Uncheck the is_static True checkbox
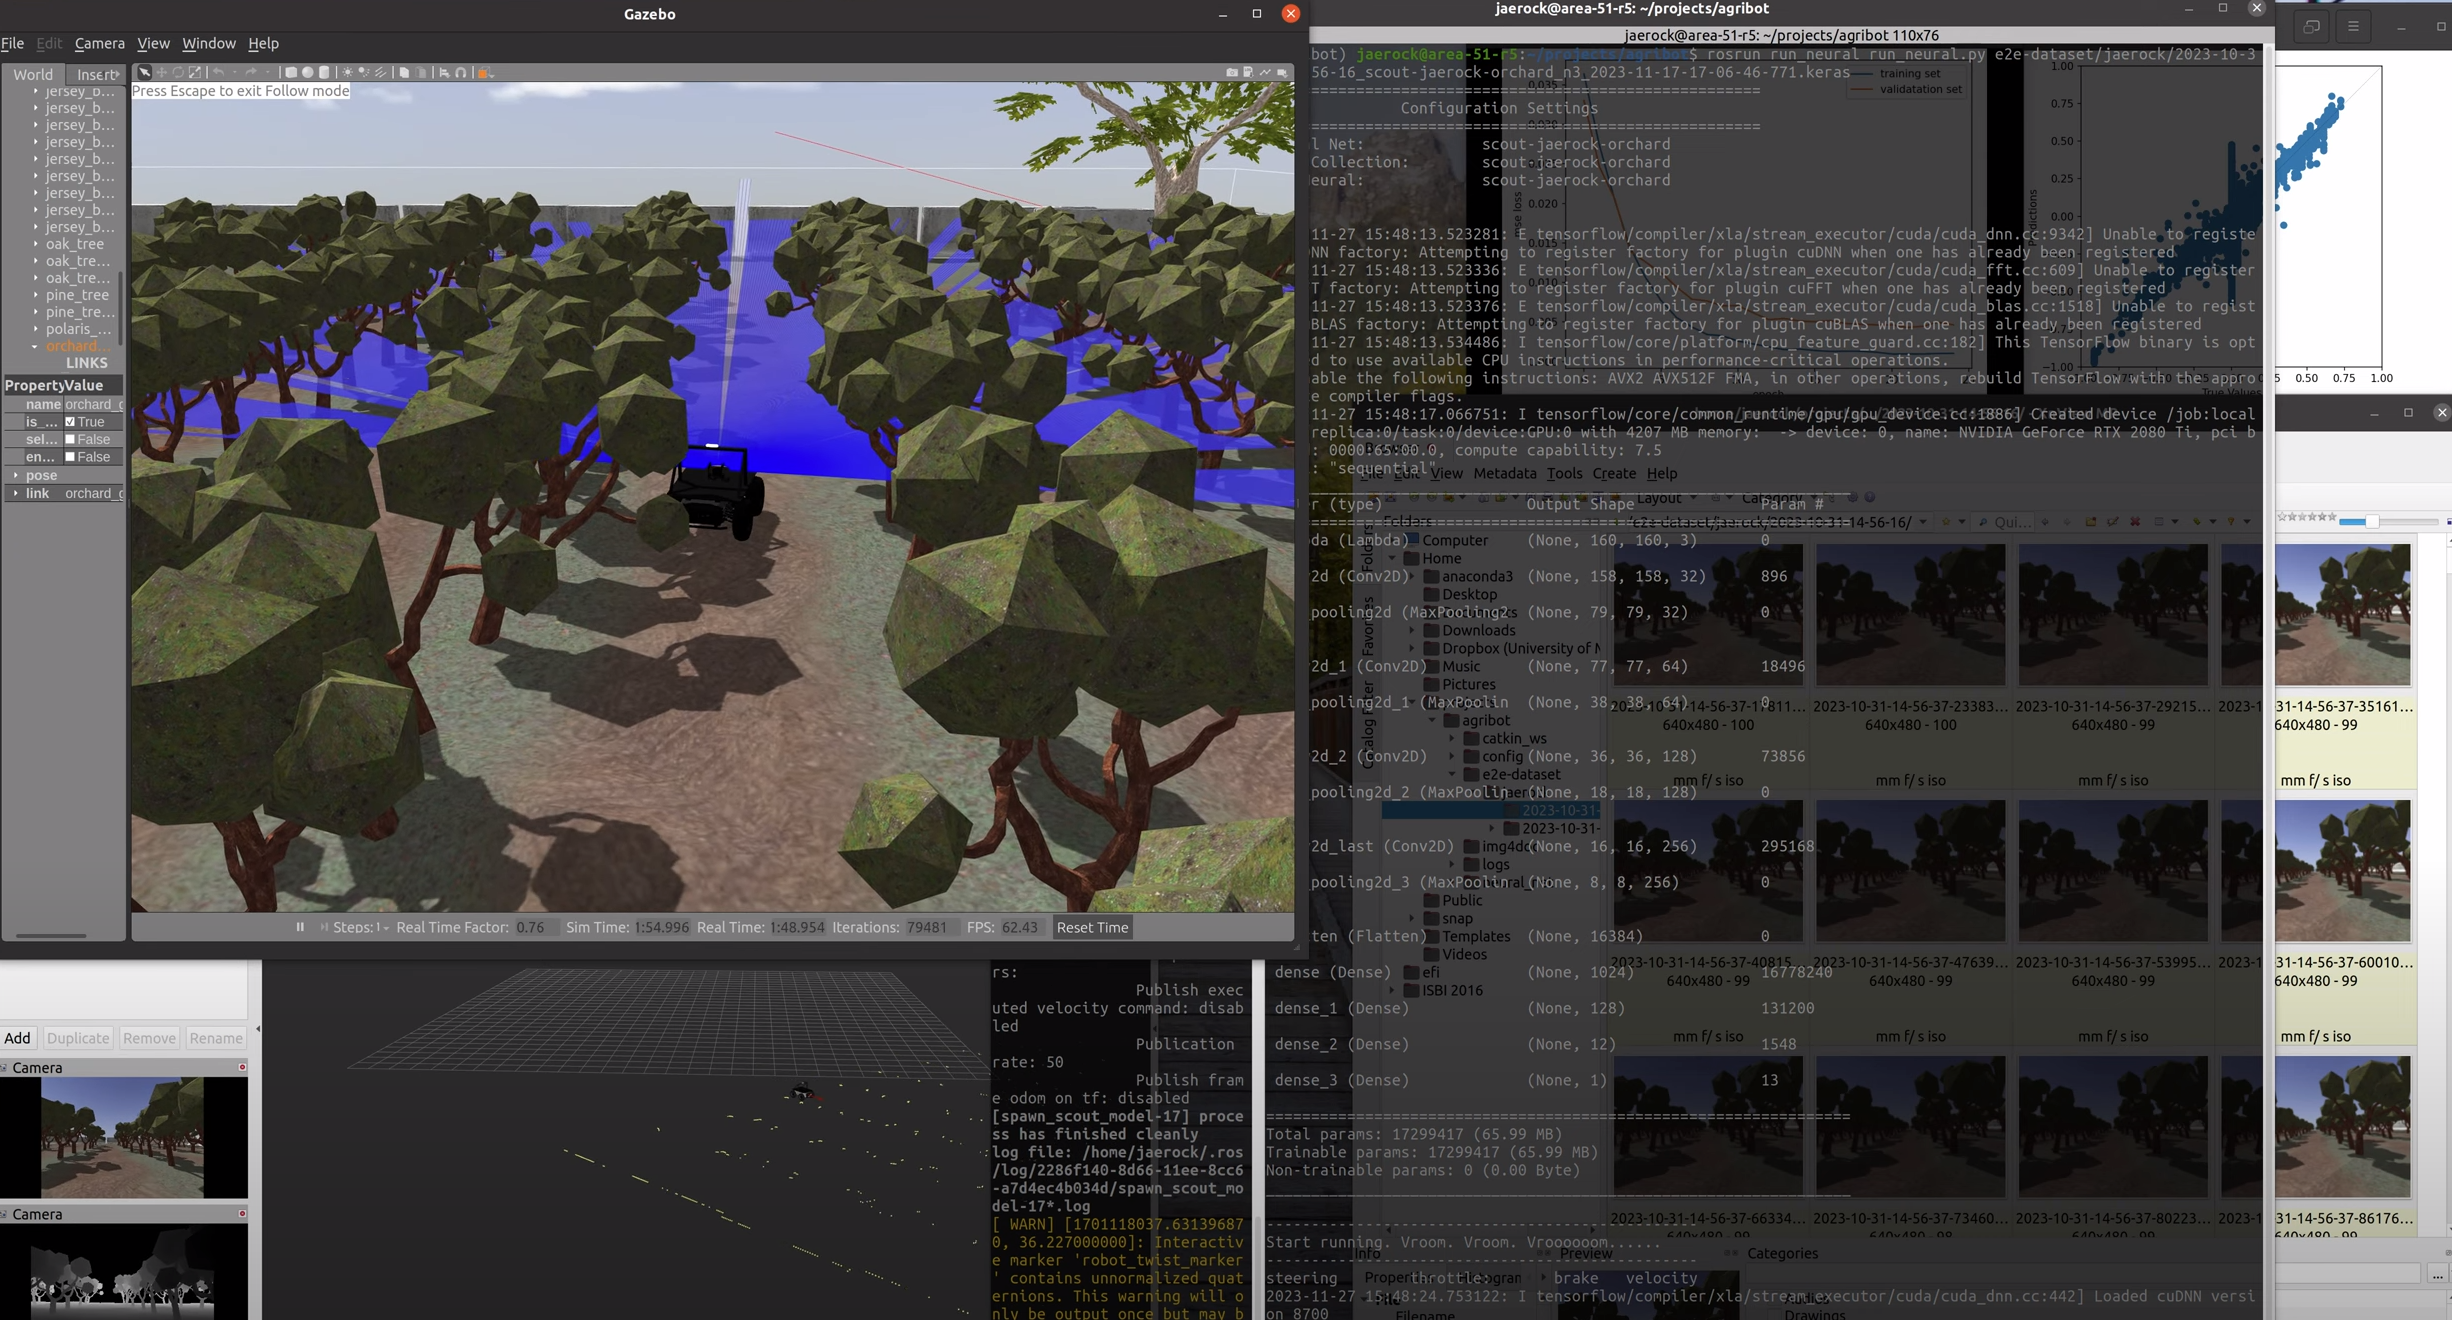 pyautogui.click(x=70, y=422)
